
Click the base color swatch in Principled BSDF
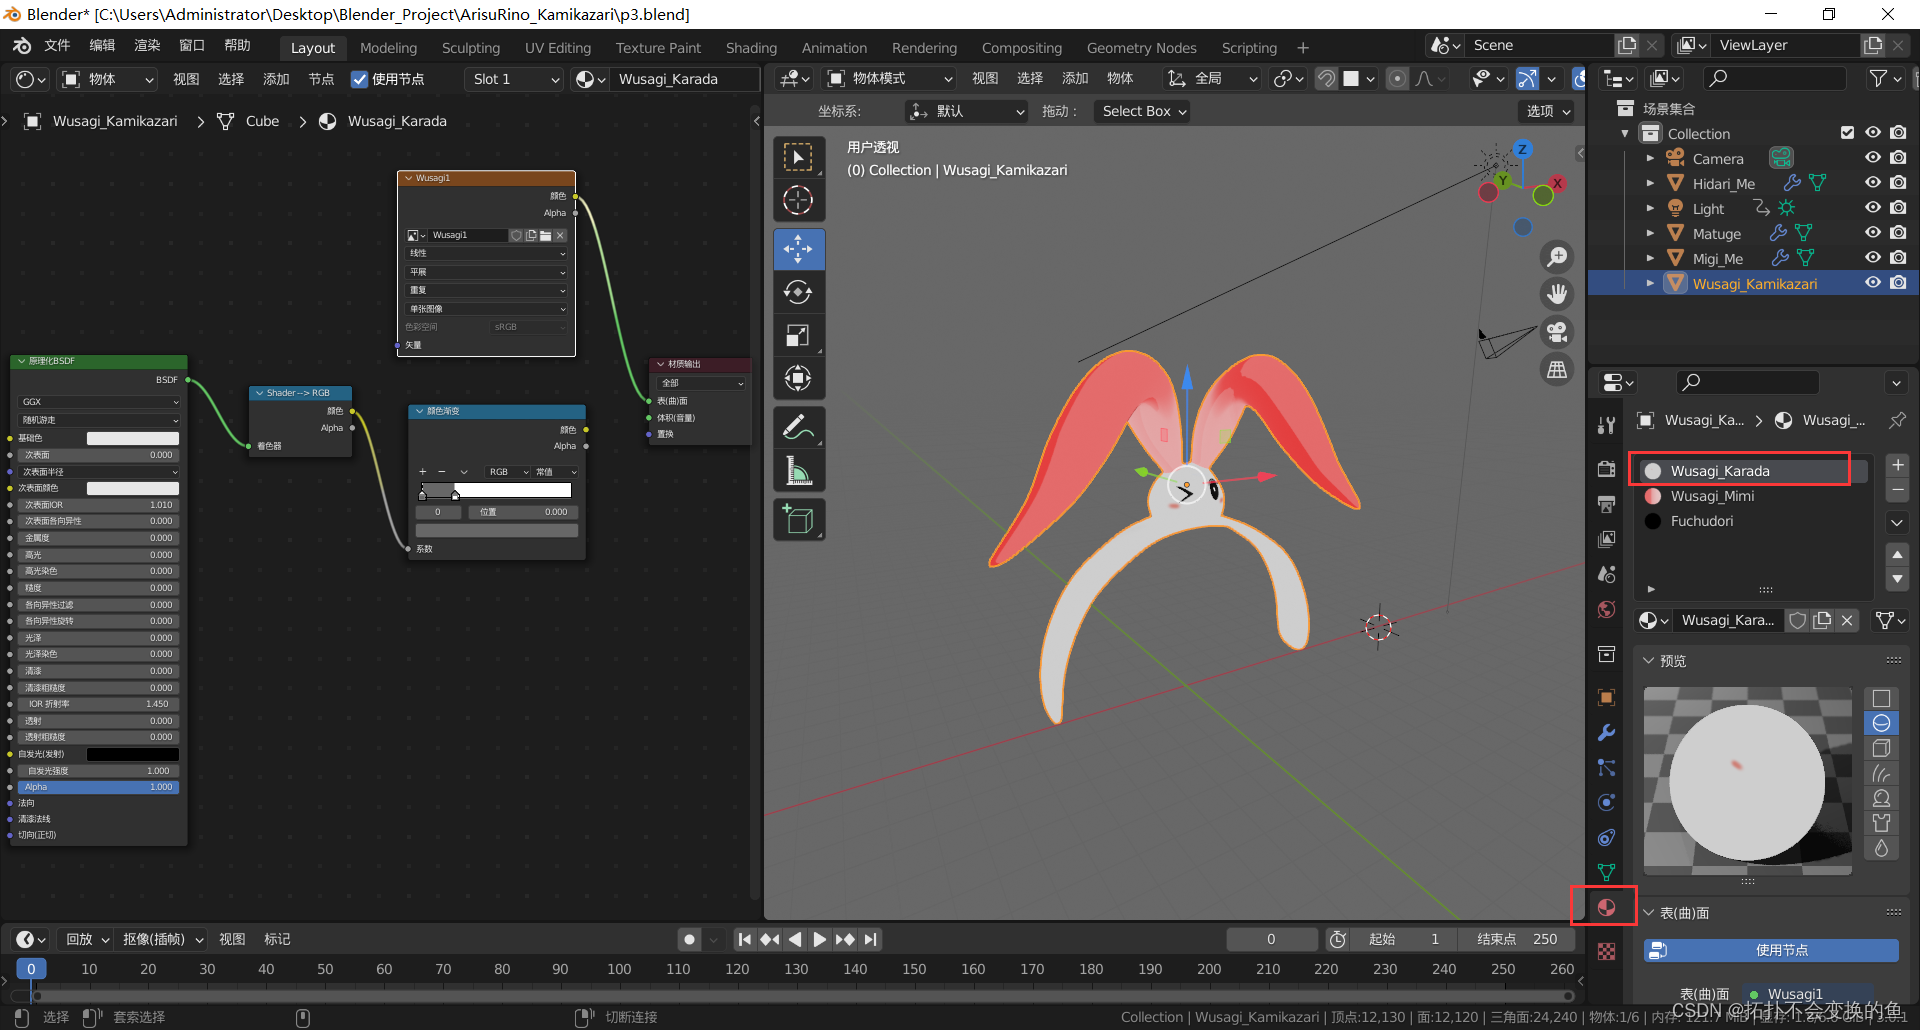[132, 438]
